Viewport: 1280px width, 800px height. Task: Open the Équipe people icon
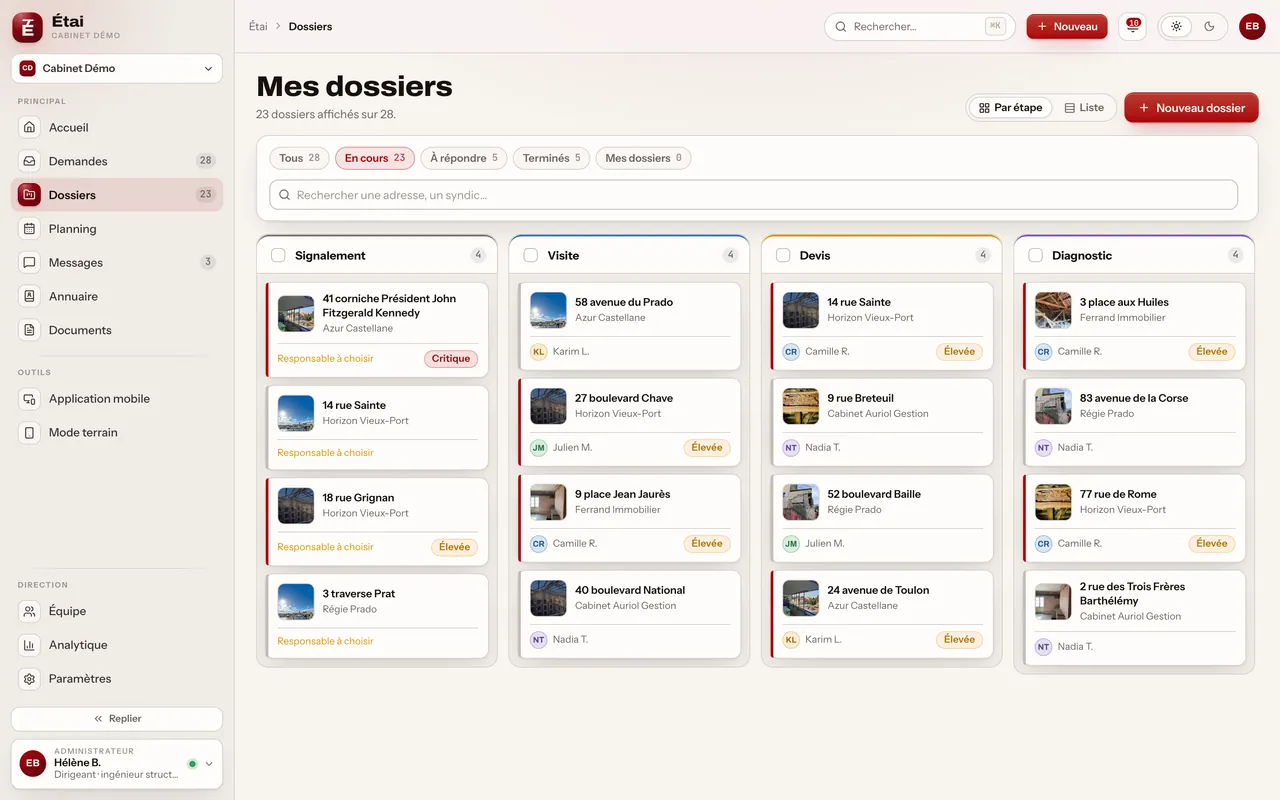pos(30,611)
